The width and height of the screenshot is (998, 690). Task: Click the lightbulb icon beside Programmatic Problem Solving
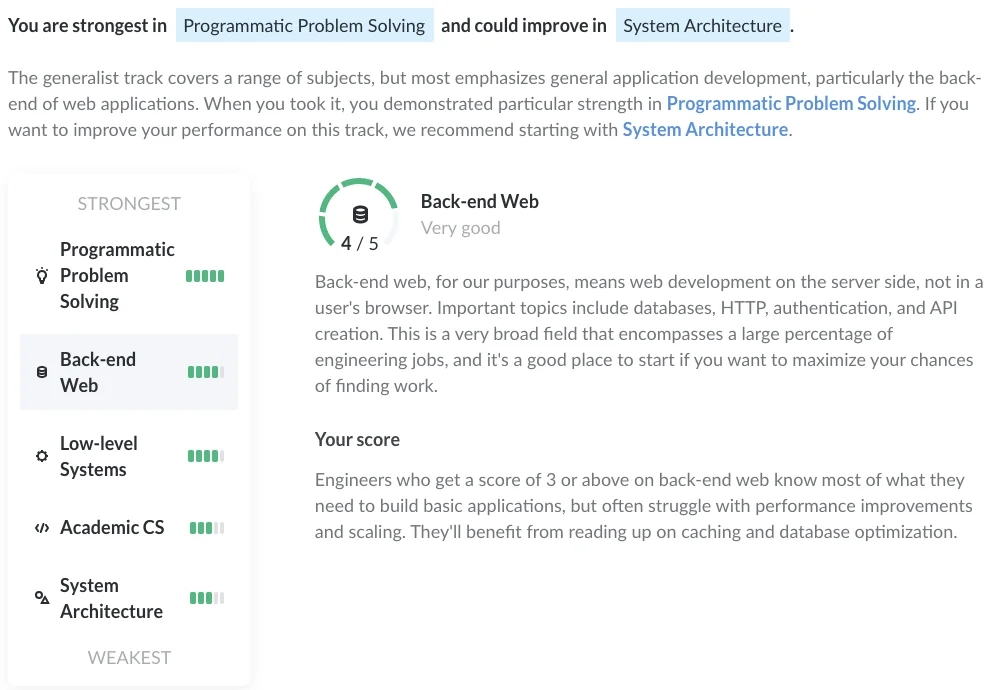[x=41, y=275]
